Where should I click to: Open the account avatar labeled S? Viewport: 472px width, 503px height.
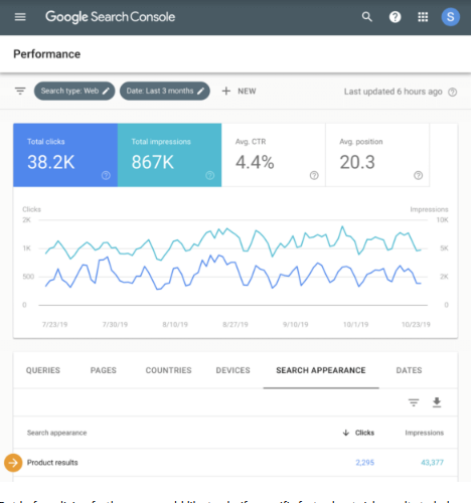(x=450, y=17)
